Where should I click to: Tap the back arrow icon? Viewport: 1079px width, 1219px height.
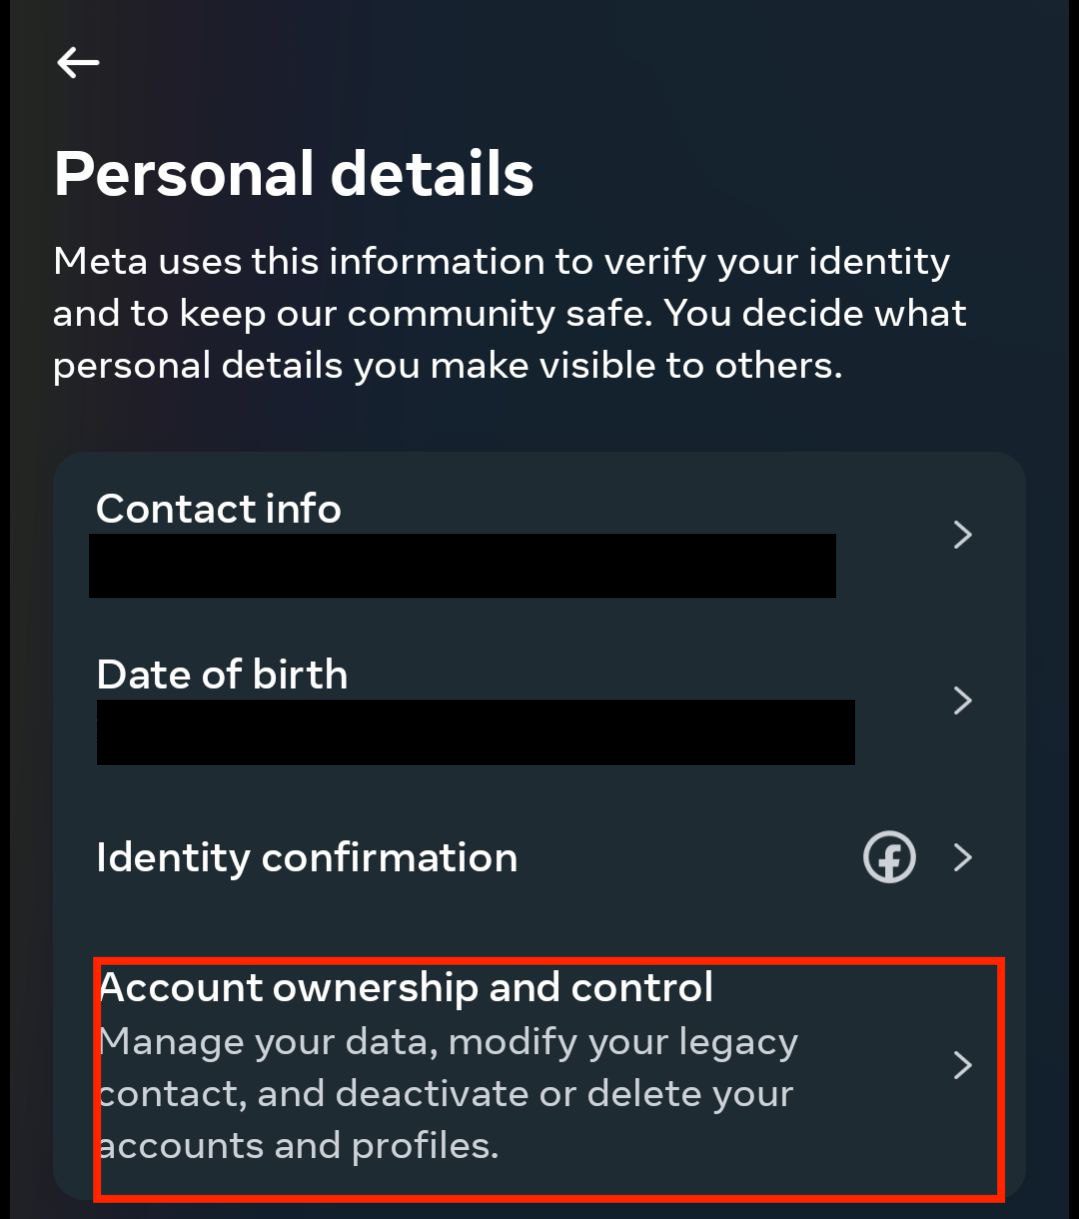[x=78, y=63]
